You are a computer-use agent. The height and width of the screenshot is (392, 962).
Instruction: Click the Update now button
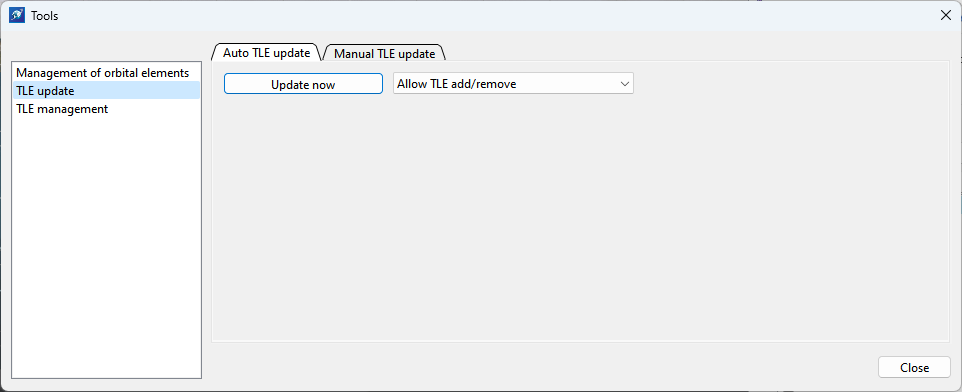coord(303,84)
